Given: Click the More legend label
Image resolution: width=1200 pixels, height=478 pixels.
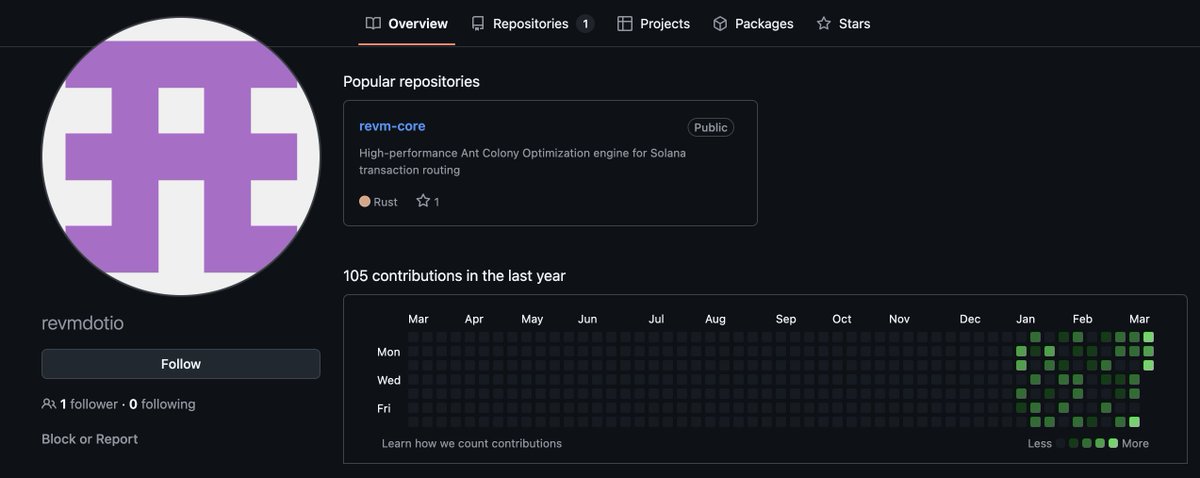Looking at the screenshot, I should coord(1135,443).
